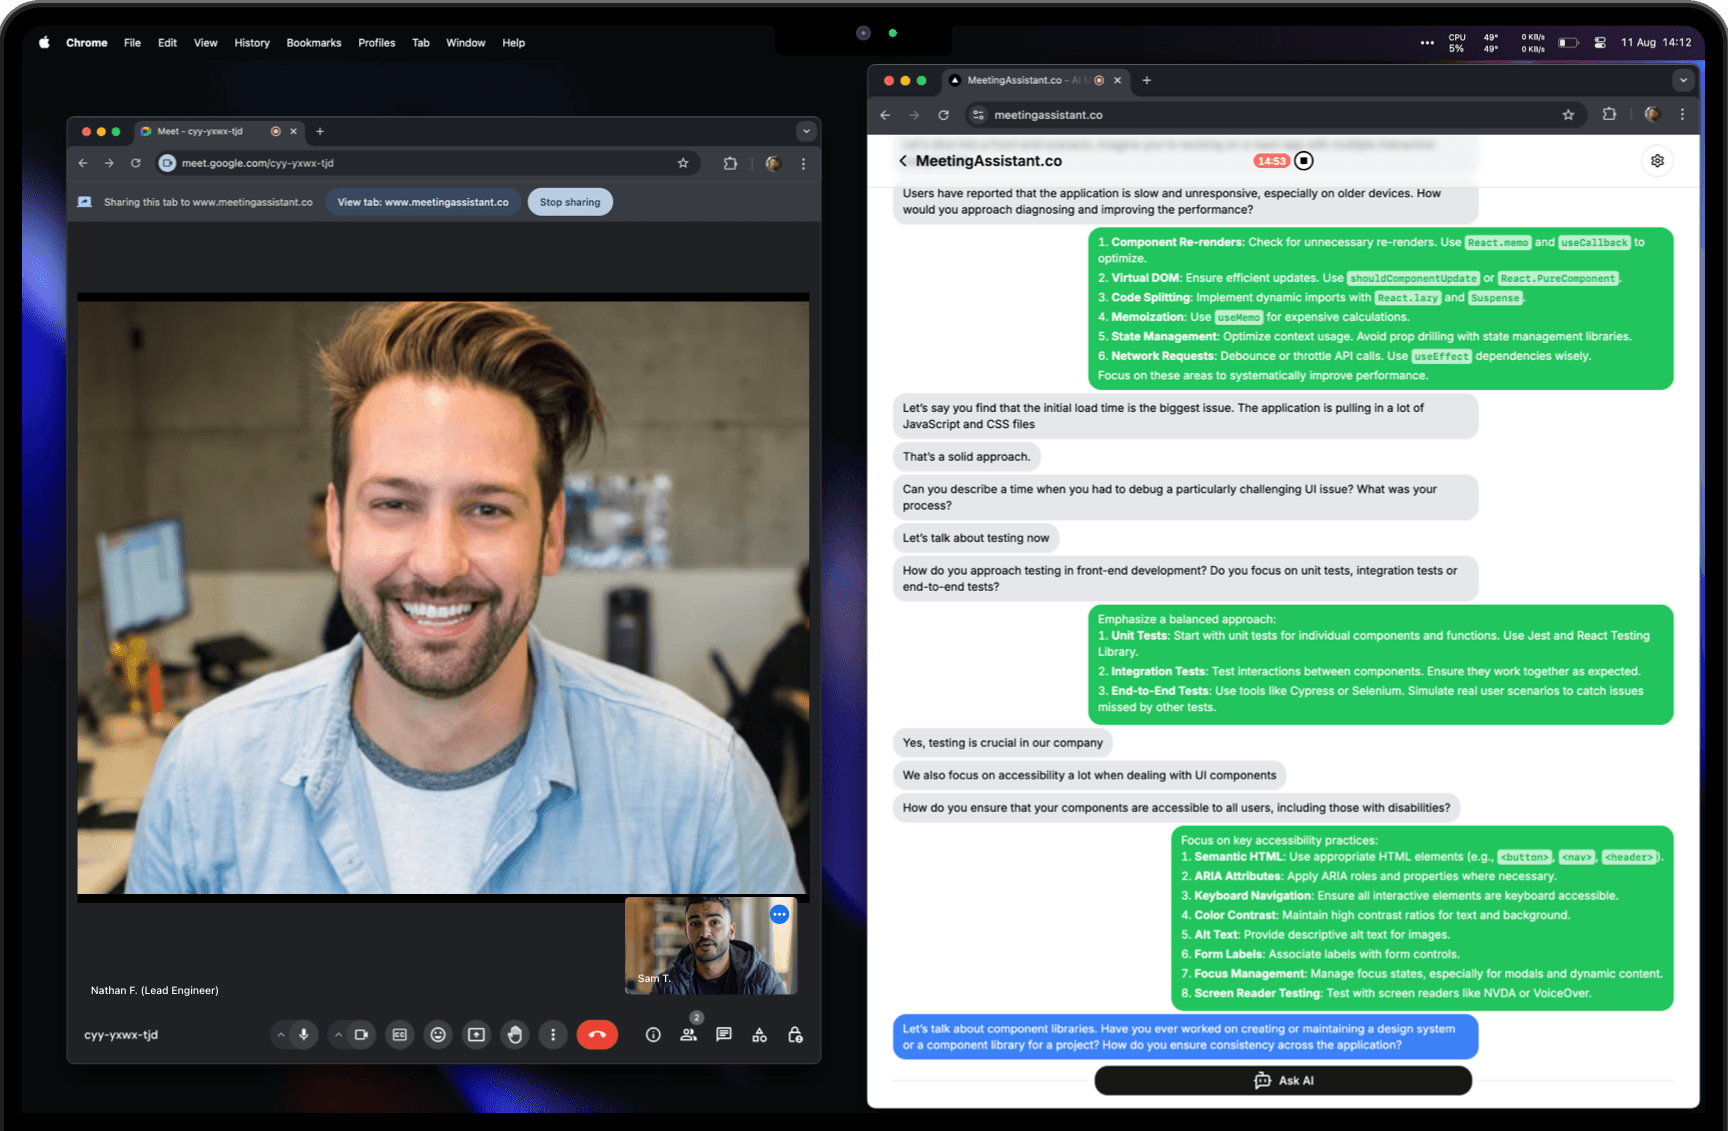
Task: Open the activities icon in Meet
Action: [x=760, y=1035]
